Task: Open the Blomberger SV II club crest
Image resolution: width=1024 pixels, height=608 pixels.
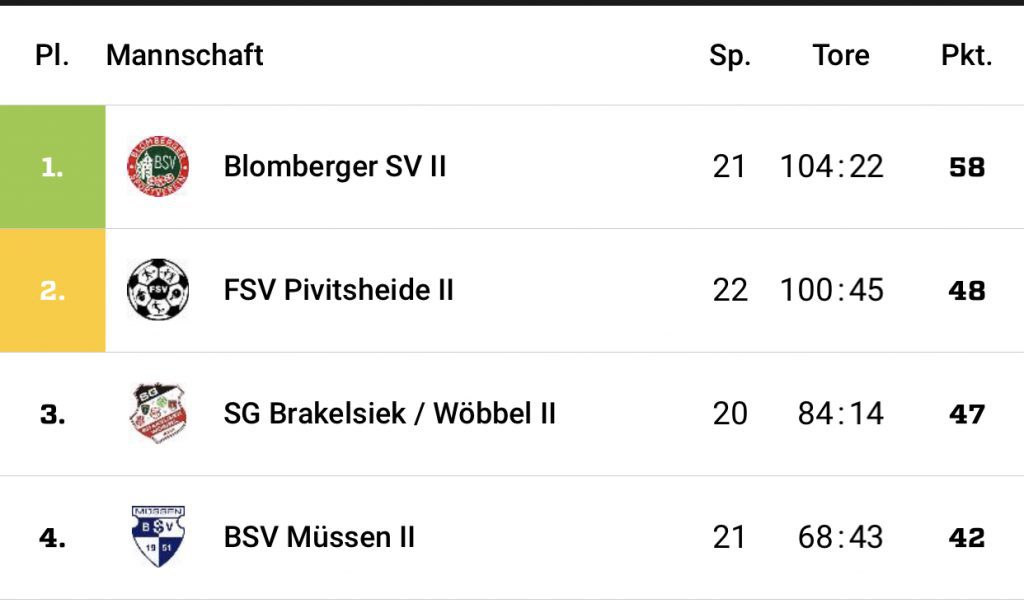Action: click(x=158, y=167)
